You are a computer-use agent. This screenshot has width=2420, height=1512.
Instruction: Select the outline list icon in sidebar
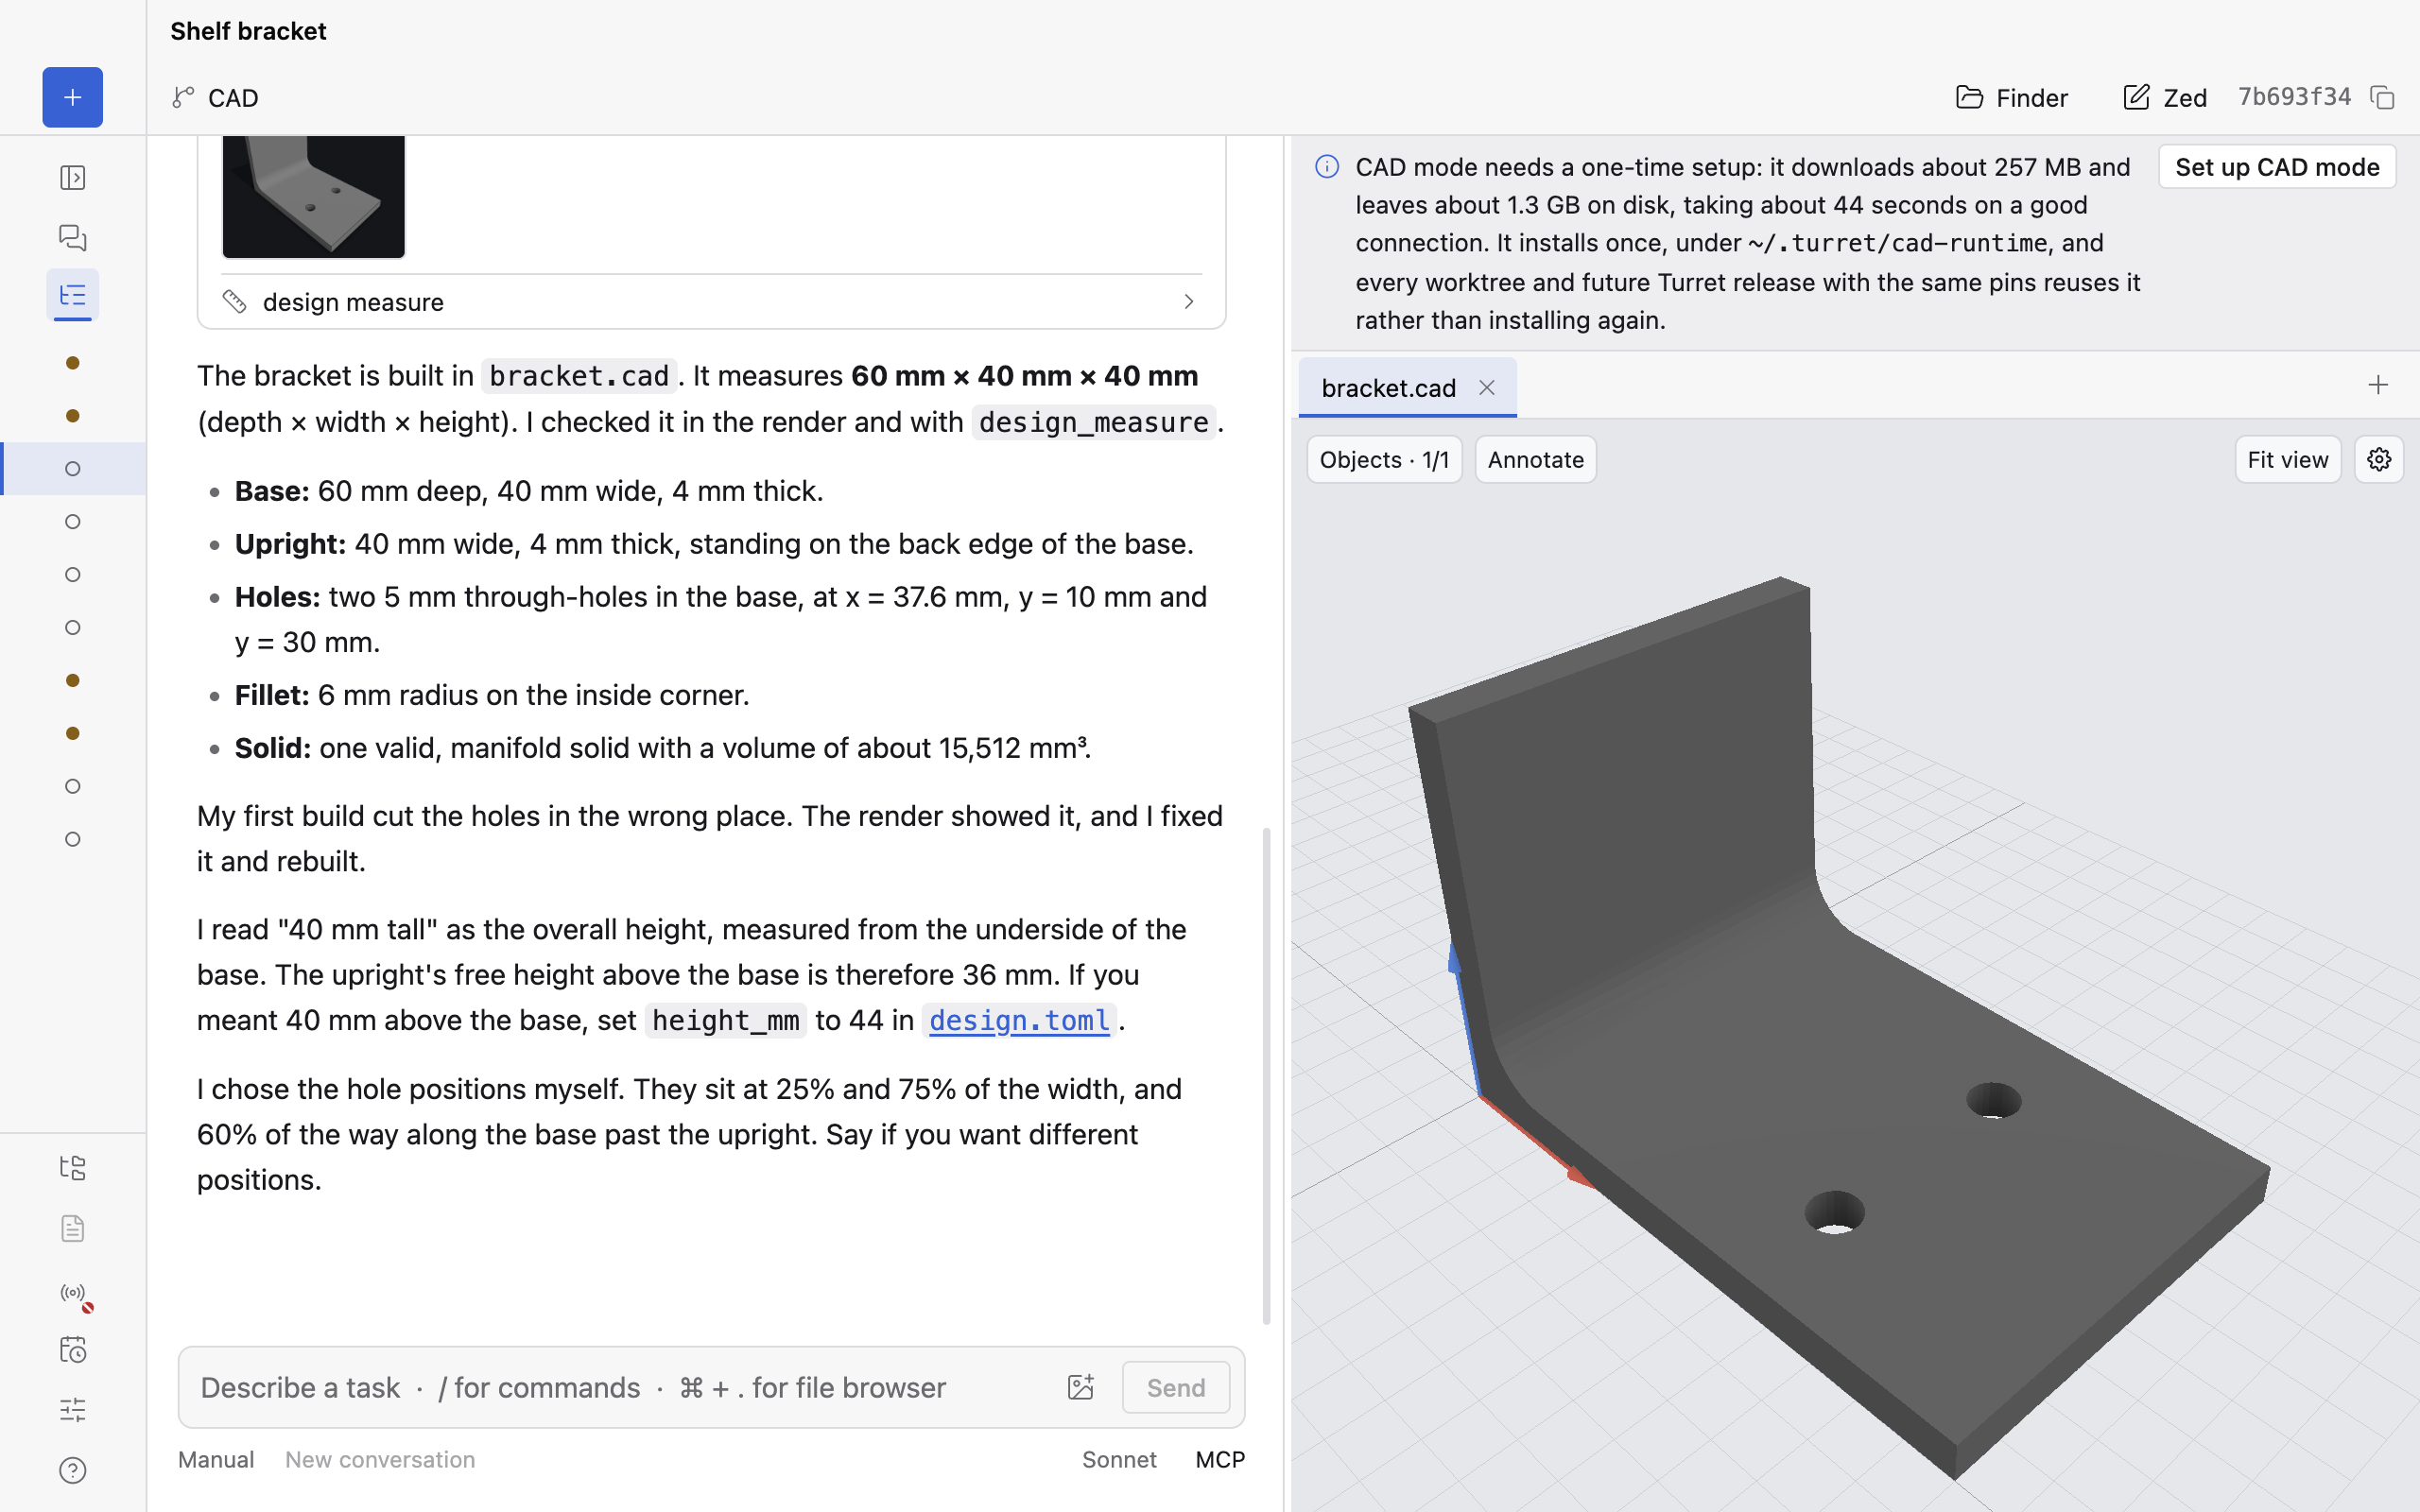(x=72, y=295)
